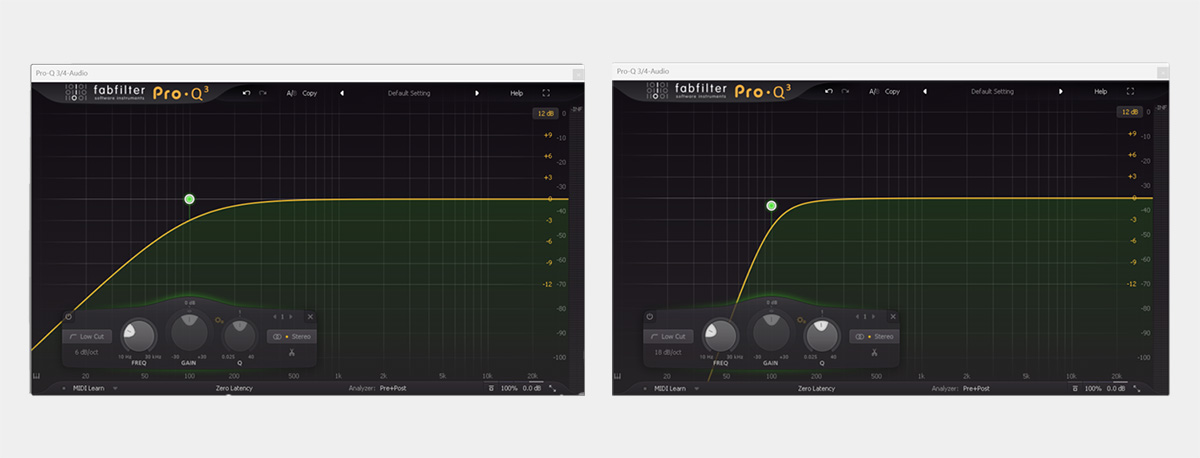Click FREQ knob in left window

pos(139,337)
